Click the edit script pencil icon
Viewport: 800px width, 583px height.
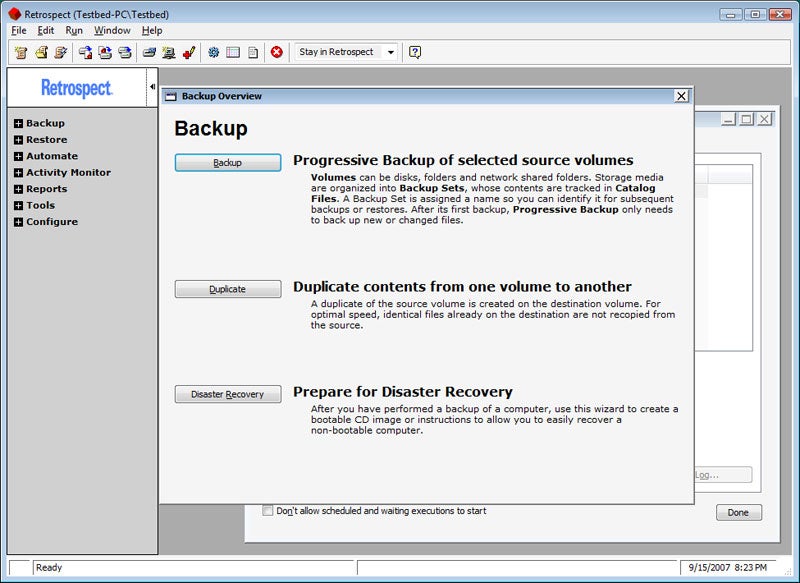click(x=61, y=52)
